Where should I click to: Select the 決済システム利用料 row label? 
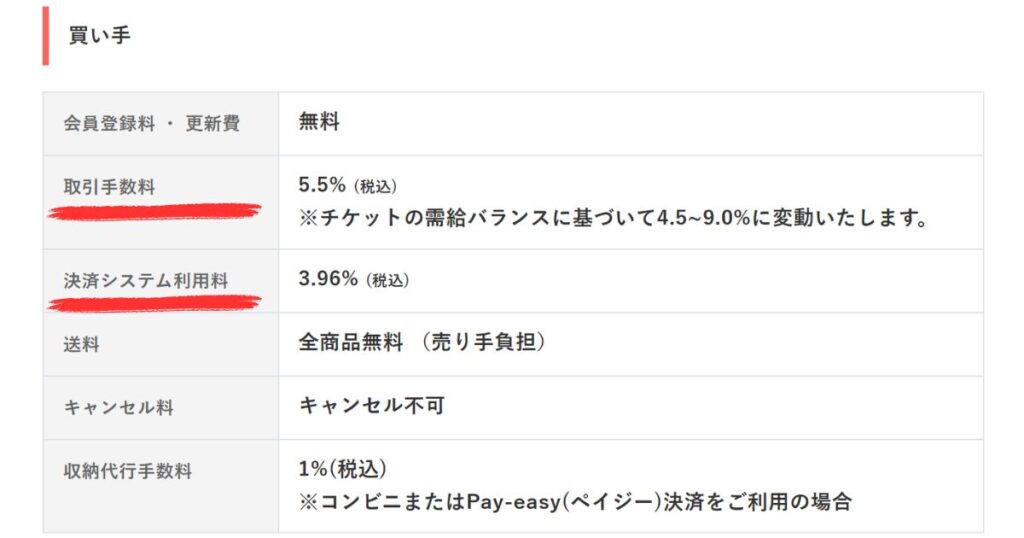[146, 281]
